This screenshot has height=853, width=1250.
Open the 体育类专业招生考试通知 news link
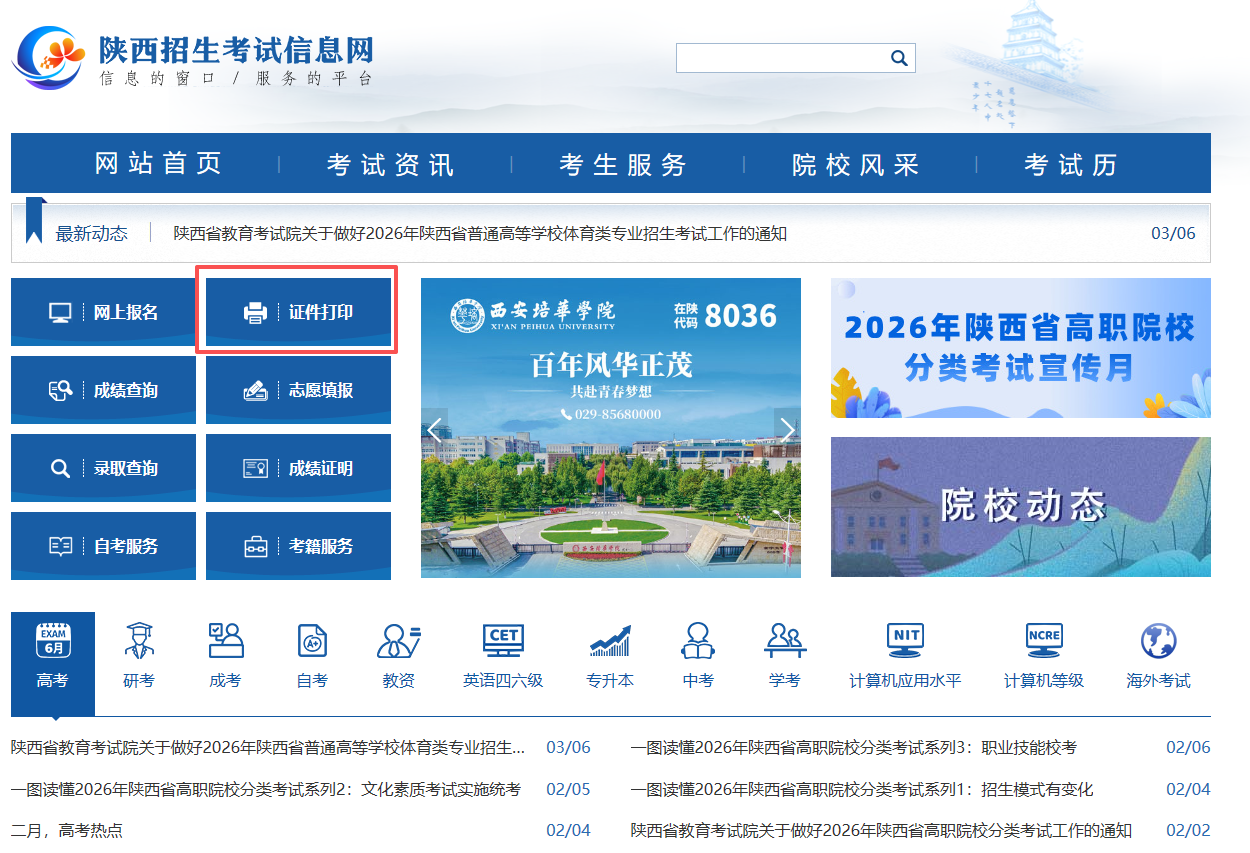tap(478, 234)
